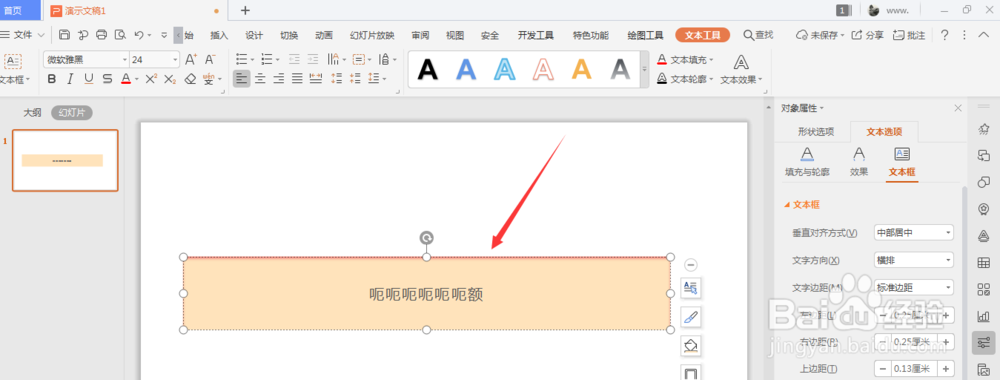Viewport: 1000px width, 380px height.
Task: Open 效果 section in text options
Action: click(x=859, y=162)
